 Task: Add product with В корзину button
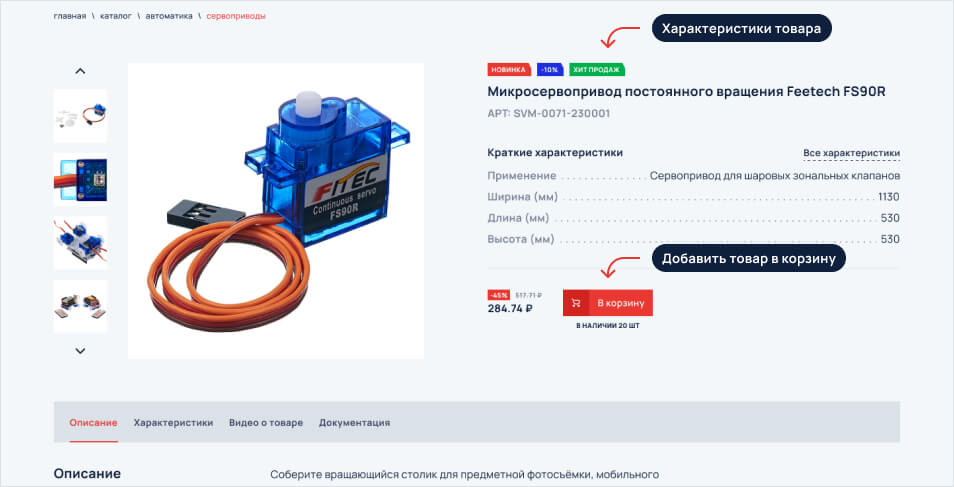[x=608, y=303]
